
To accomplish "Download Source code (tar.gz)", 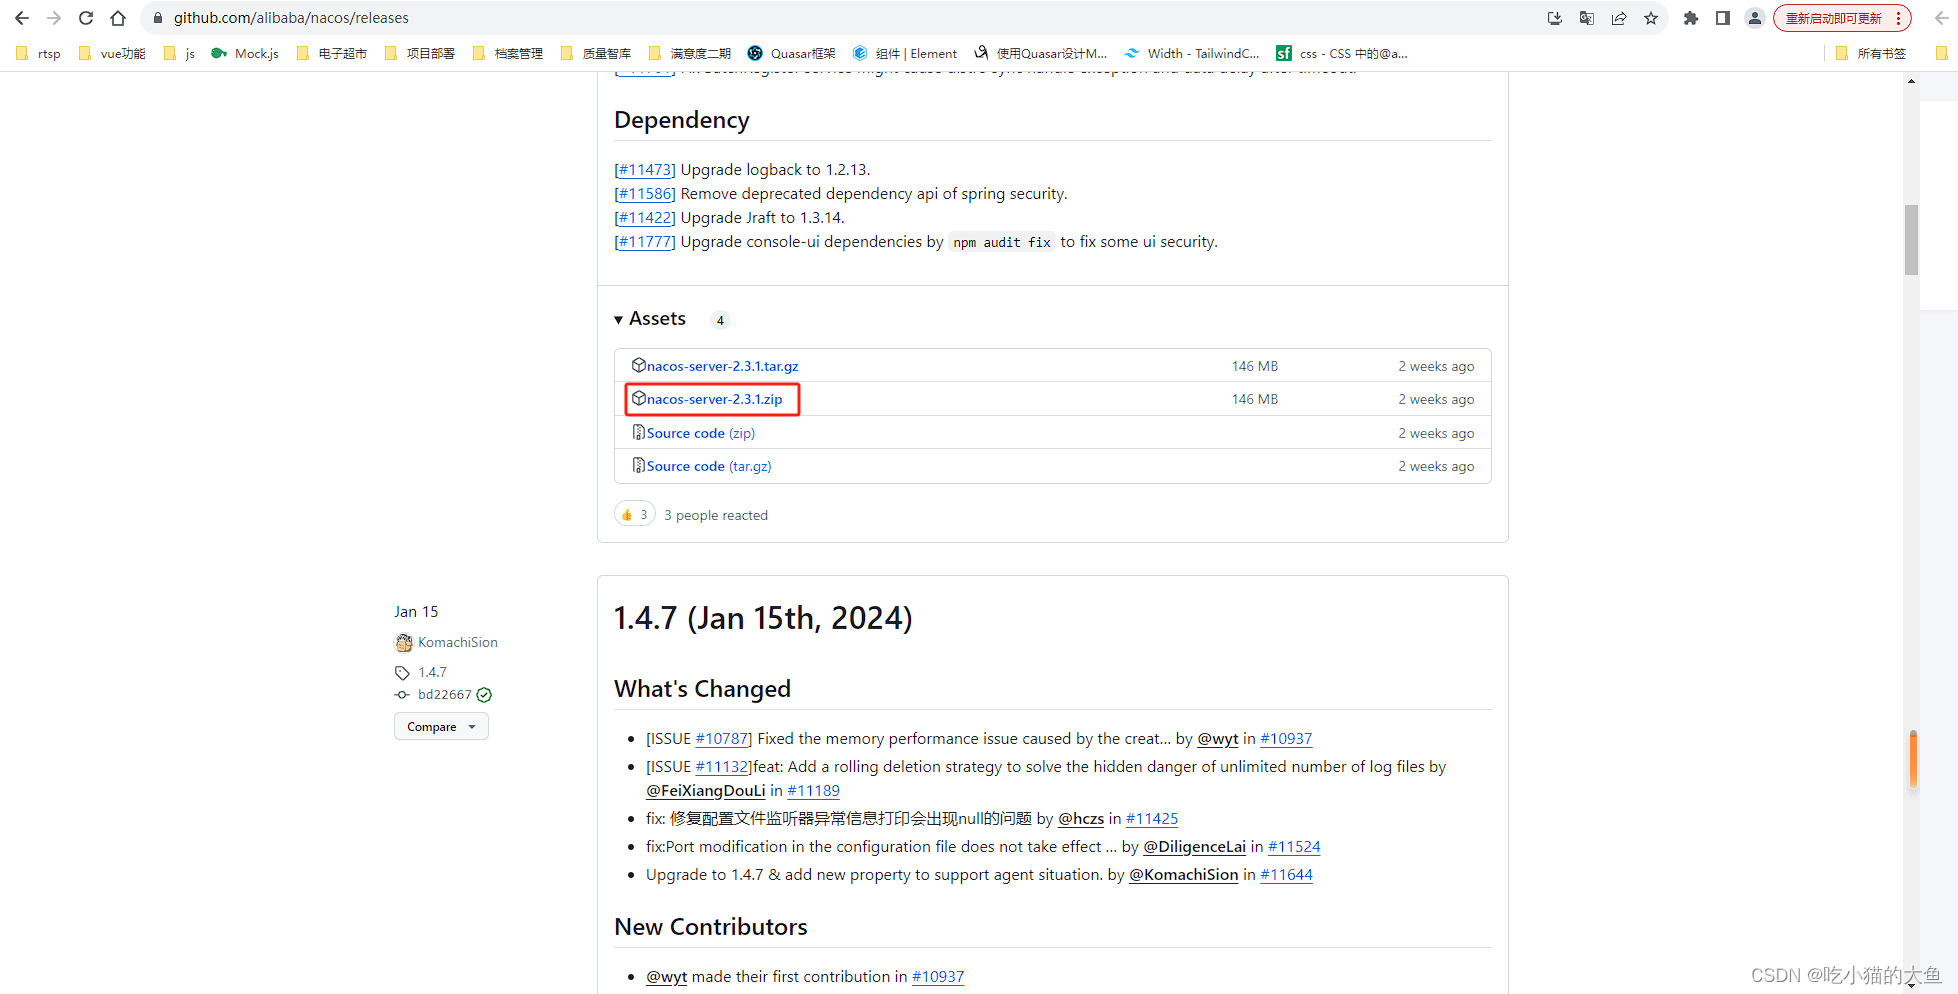I will 708,466.
